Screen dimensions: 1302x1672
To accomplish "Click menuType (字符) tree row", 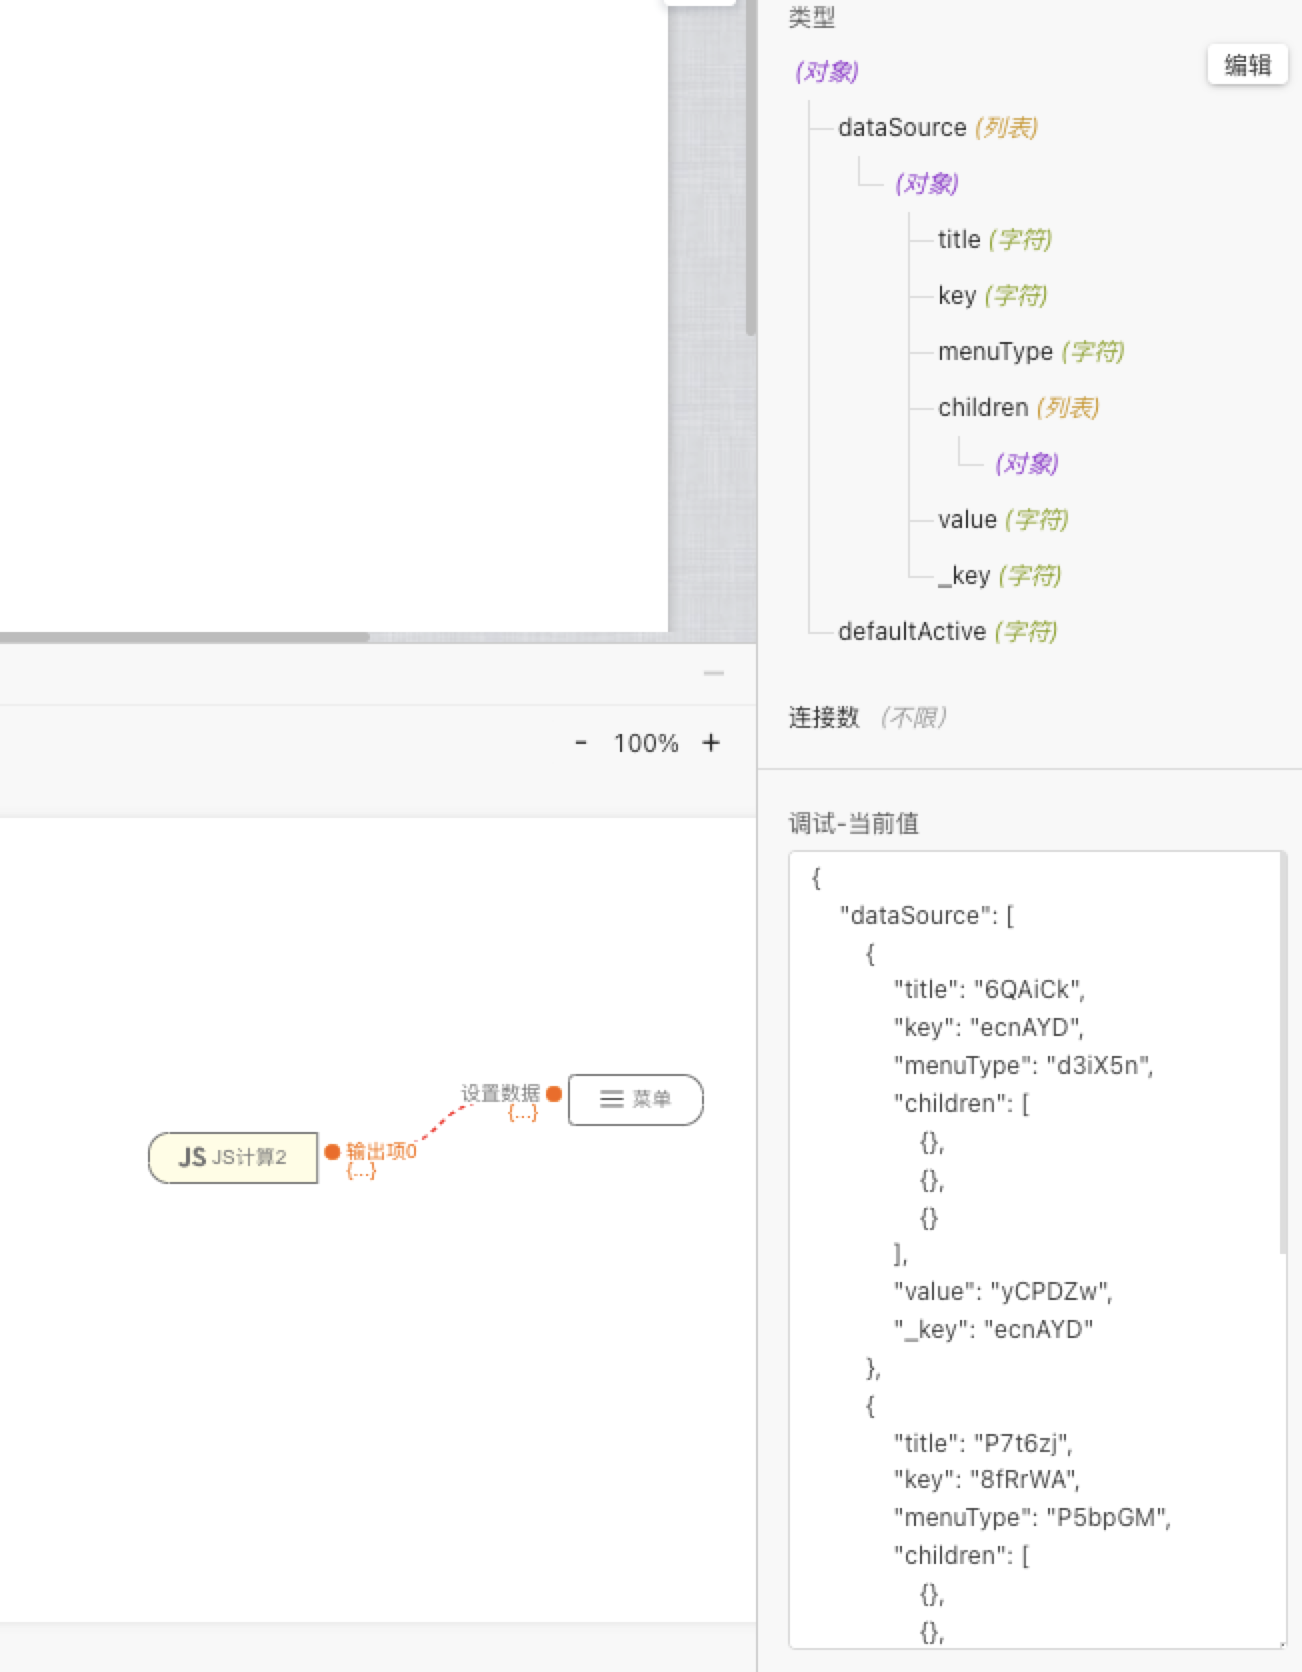I will (x=1031, y=352).
